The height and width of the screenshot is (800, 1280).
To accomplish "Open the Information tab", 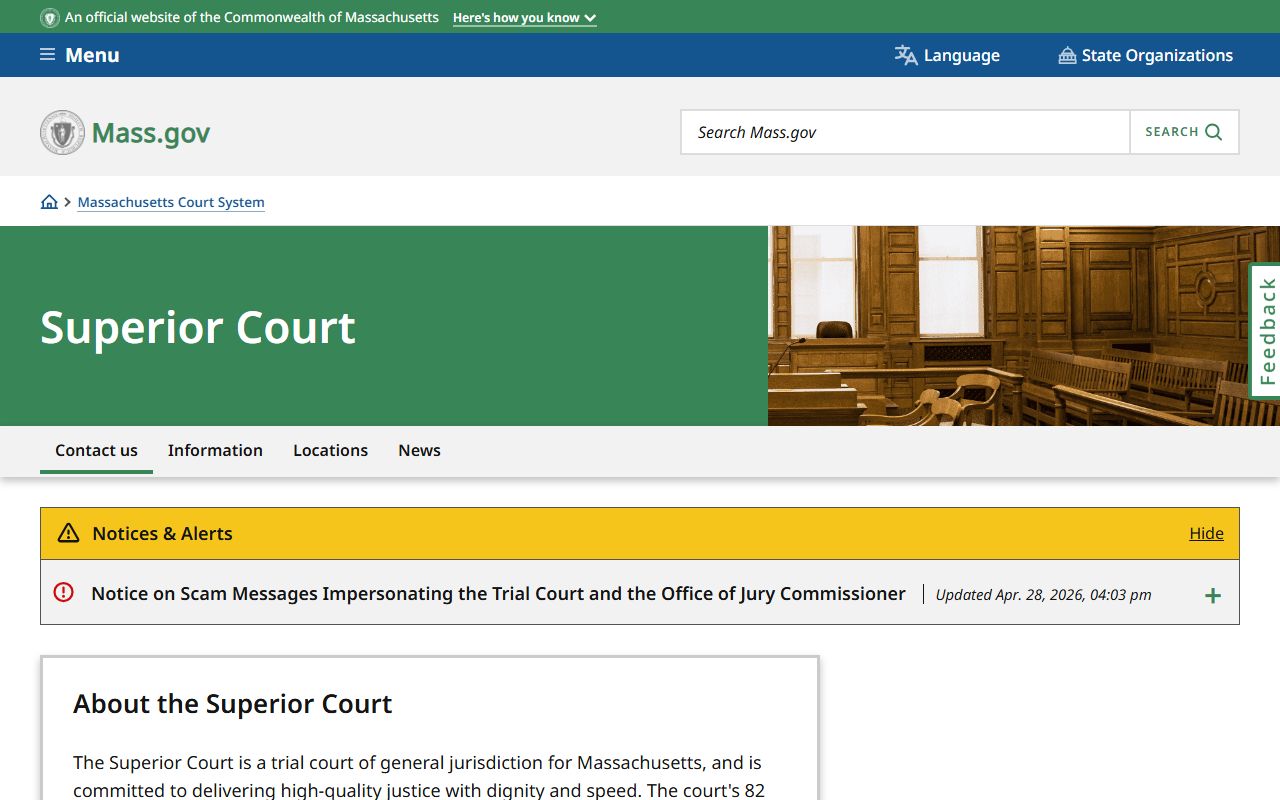I will pos(215,450).
